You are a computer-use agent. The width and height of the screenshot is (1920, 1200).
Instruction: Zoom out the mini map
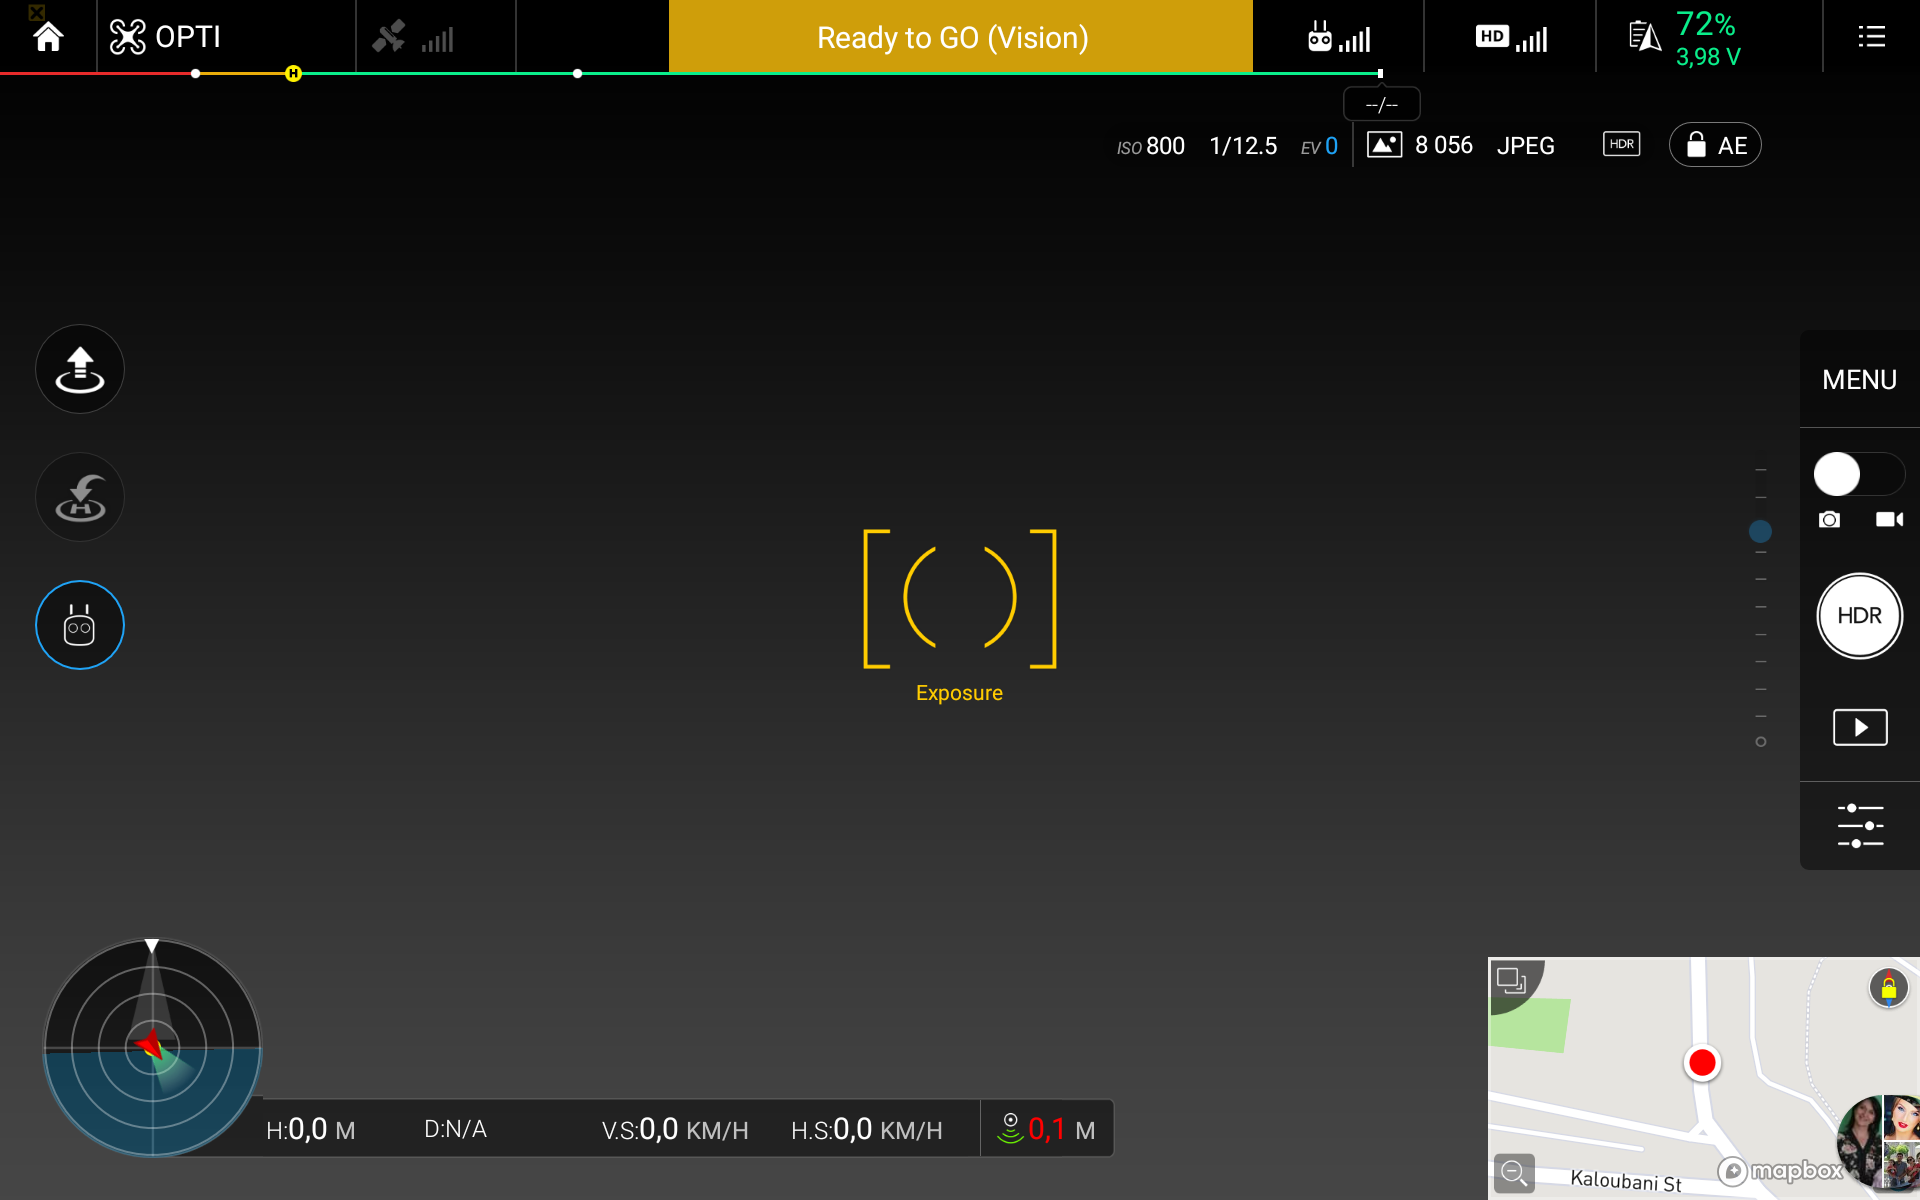pos(1514,1172)
